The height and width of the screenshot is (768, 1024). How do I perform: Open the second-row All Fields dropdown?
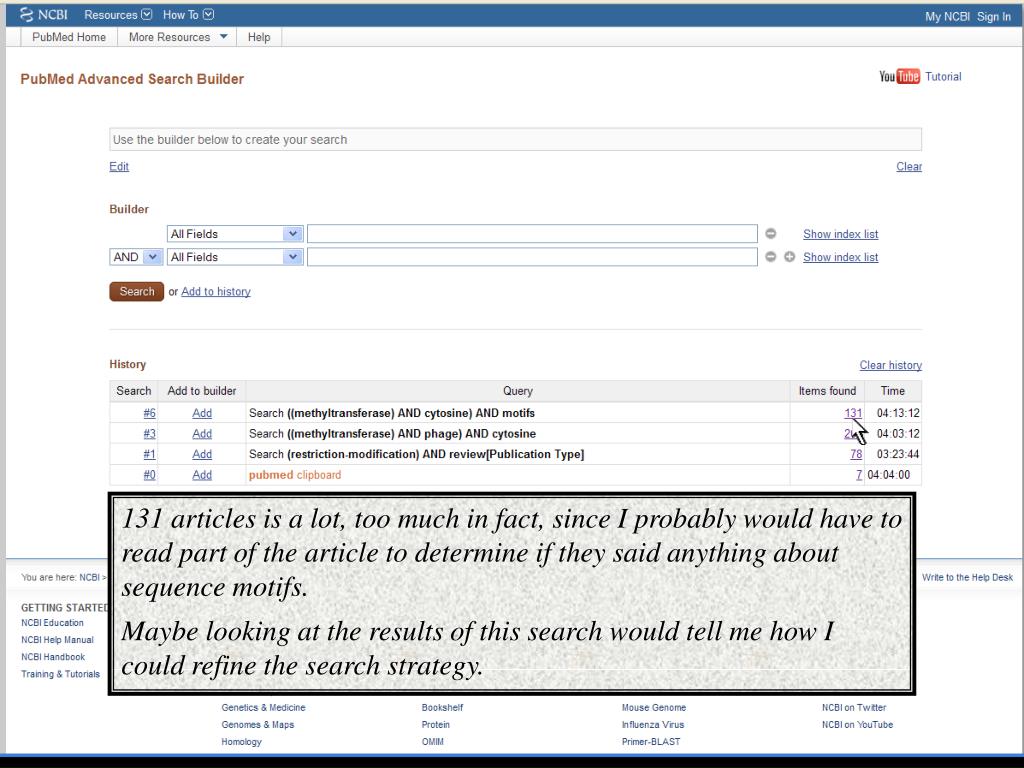point(235,257)
